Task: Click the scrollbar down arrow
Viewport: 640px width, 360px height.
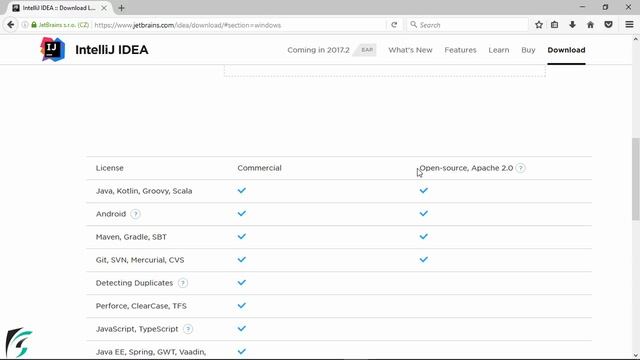Action: click(636, 356)
